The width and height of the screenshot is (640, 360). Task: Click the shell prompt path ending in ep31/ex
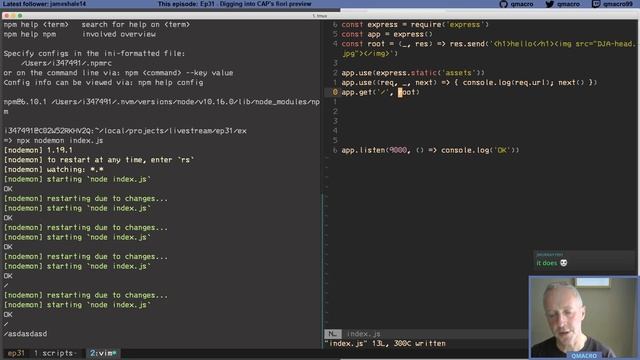click(125, 131)
